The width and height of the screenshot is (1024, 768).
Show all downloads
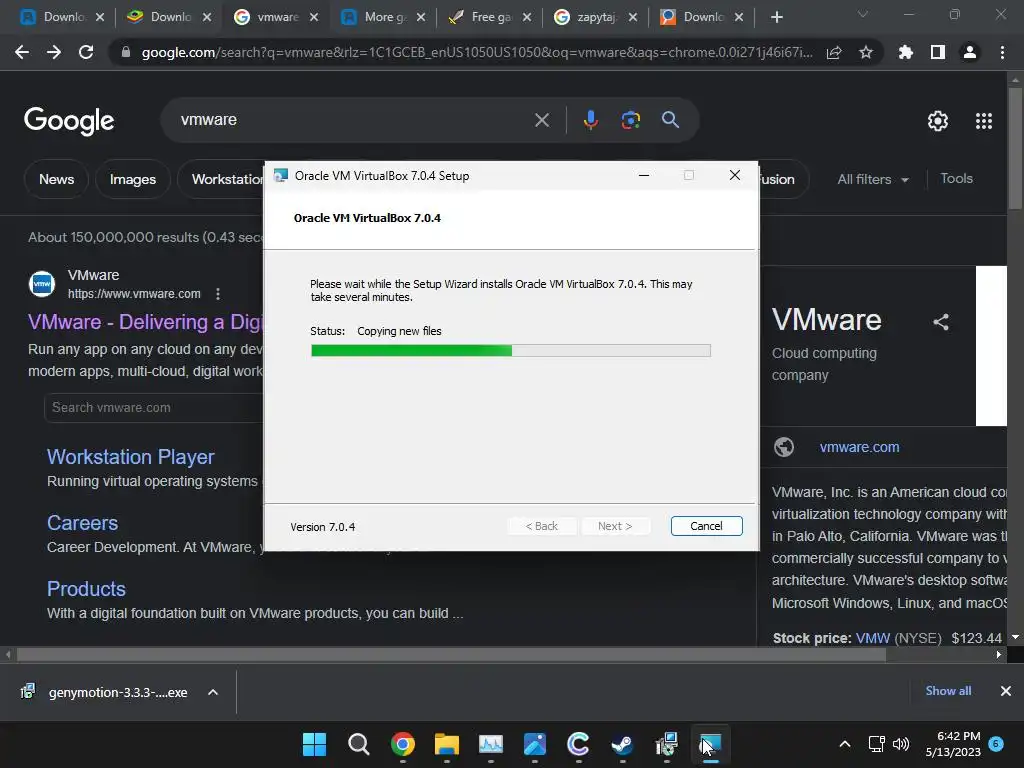(x=948, y=691)
